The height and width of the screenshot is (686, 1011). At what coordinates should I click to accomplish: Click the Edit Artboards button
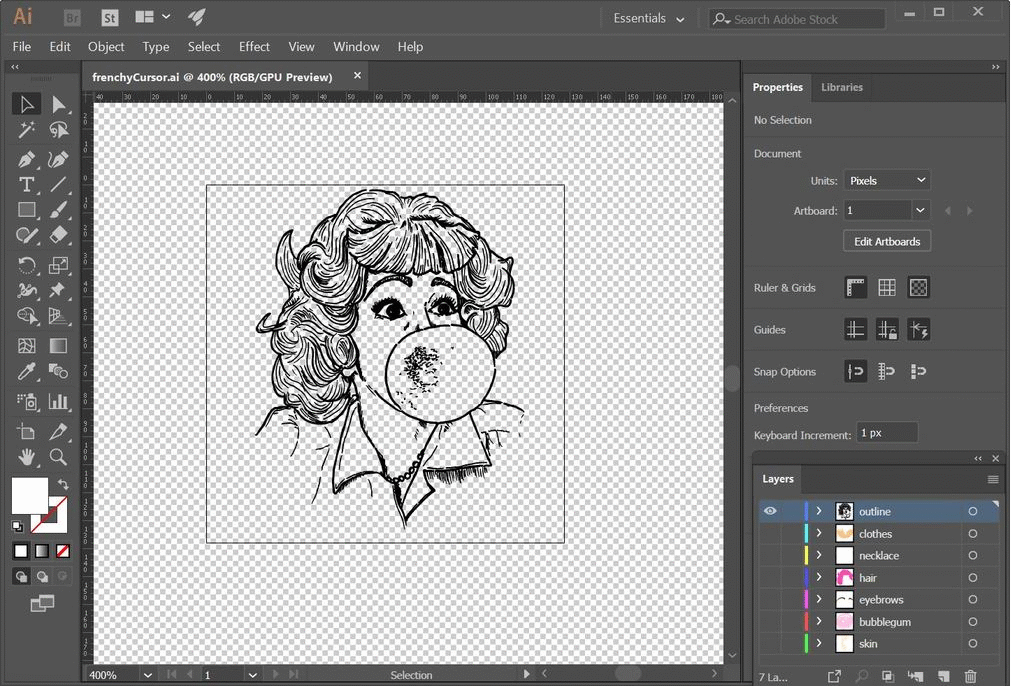(886, 240)
